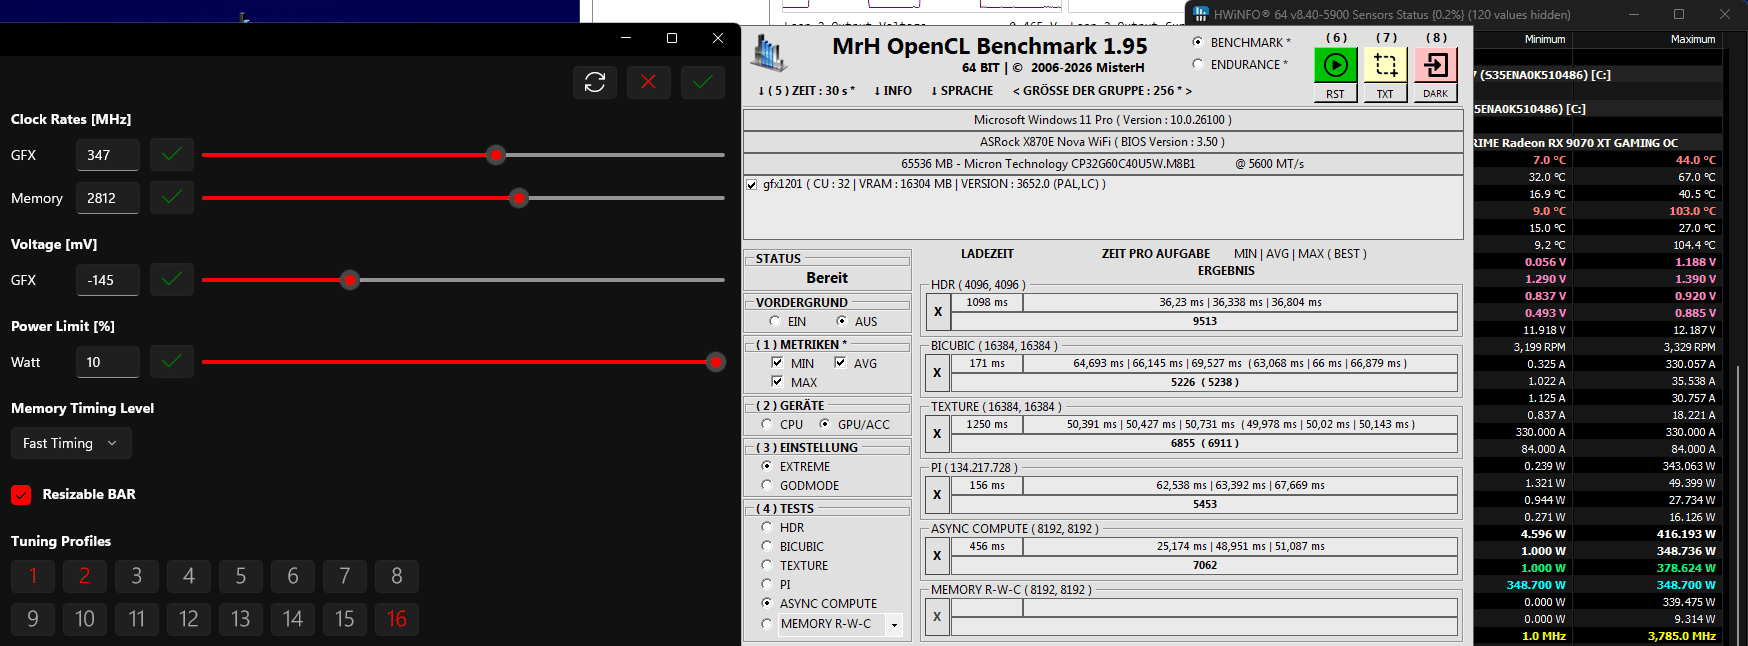1748x646 pixels.
Task: Toggle the gfx1201 device checkbox
Action: [x=752, y=185]
